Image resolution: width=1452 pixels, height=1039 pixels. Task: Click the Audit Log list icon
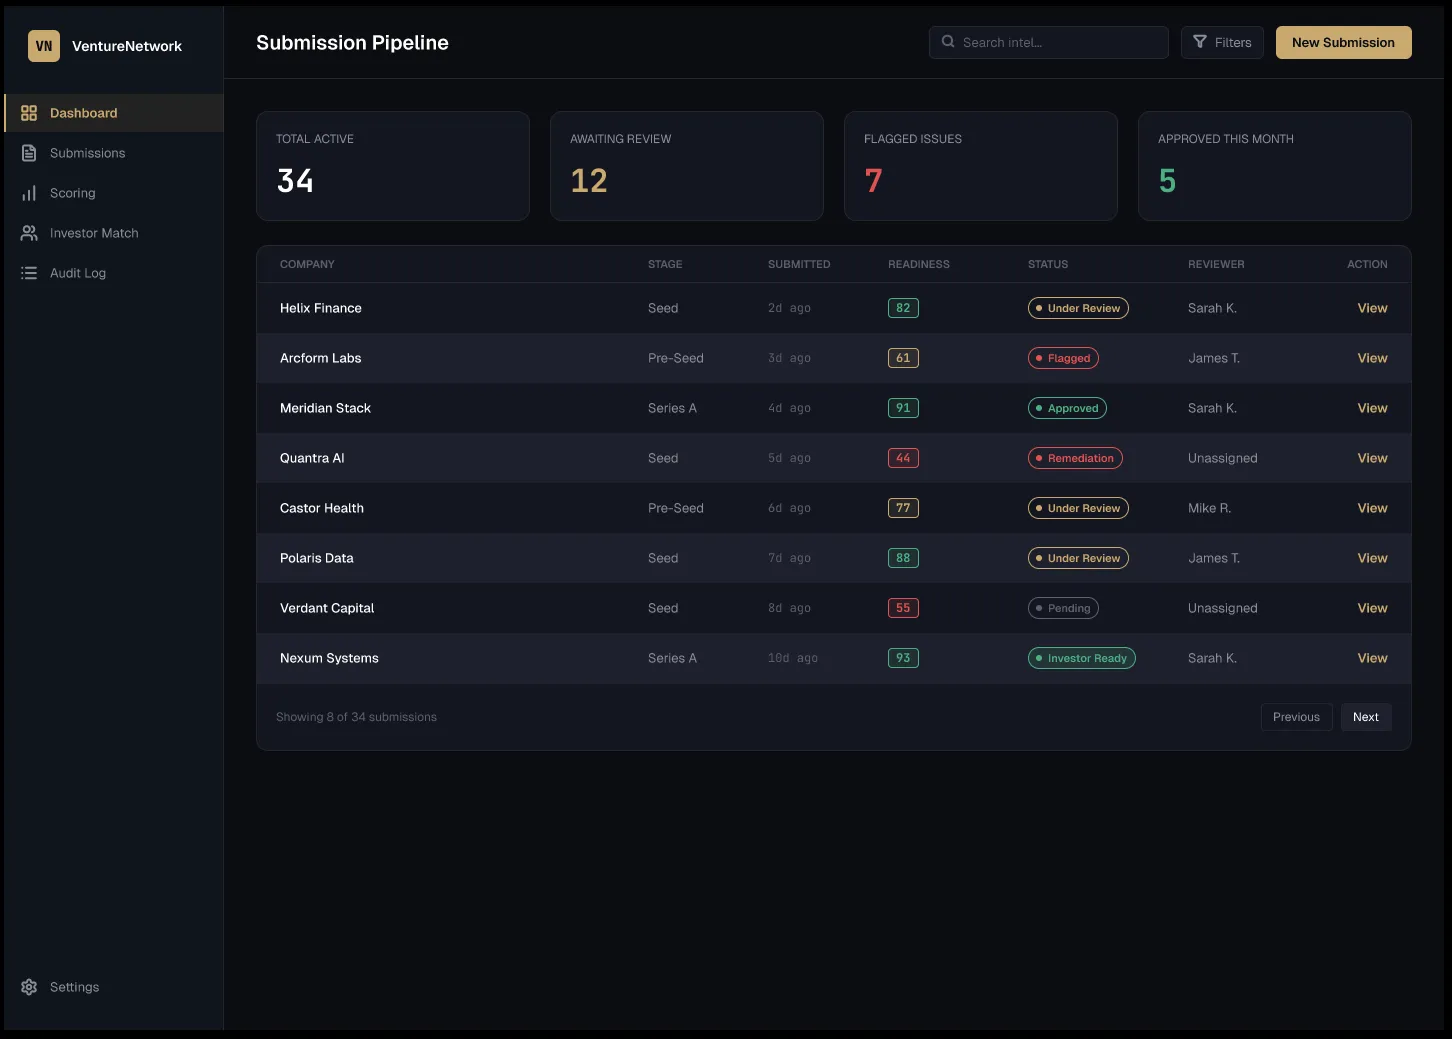[29, 273]
